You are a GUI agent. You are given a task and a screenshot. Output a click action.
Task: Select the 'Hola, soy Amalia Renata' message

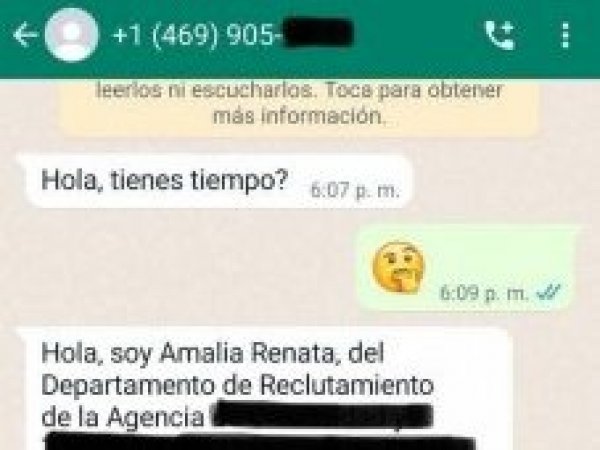click(x=264, y=388)
